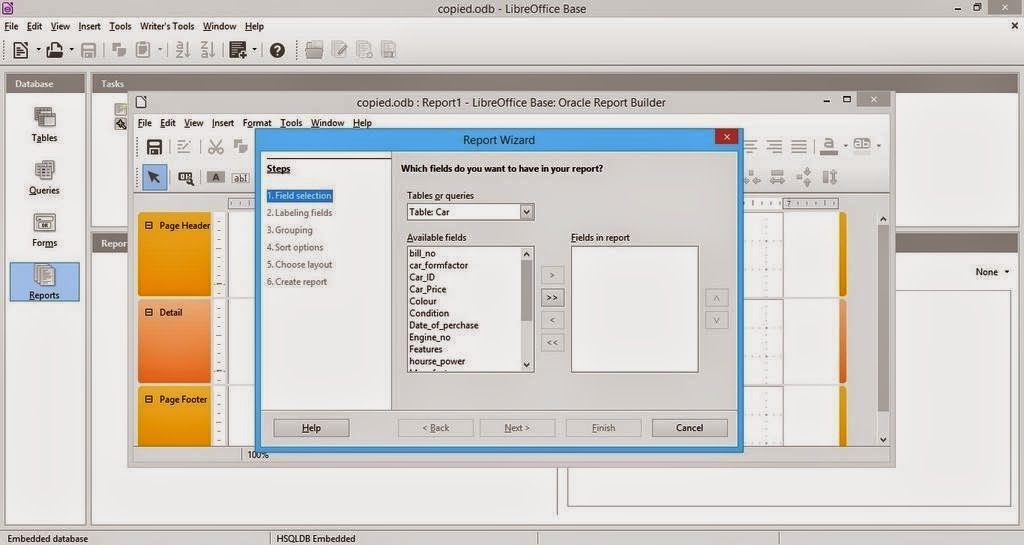The image size is (1024, 545).
Task: Open the Insert menu in Base main window
Action: point(89,26)
